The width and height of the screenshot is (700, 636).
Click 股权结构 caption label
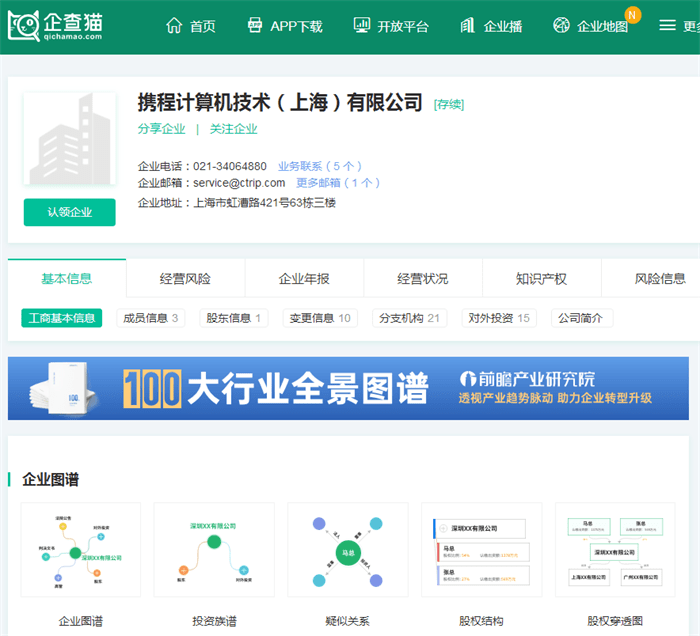[481, 621]
